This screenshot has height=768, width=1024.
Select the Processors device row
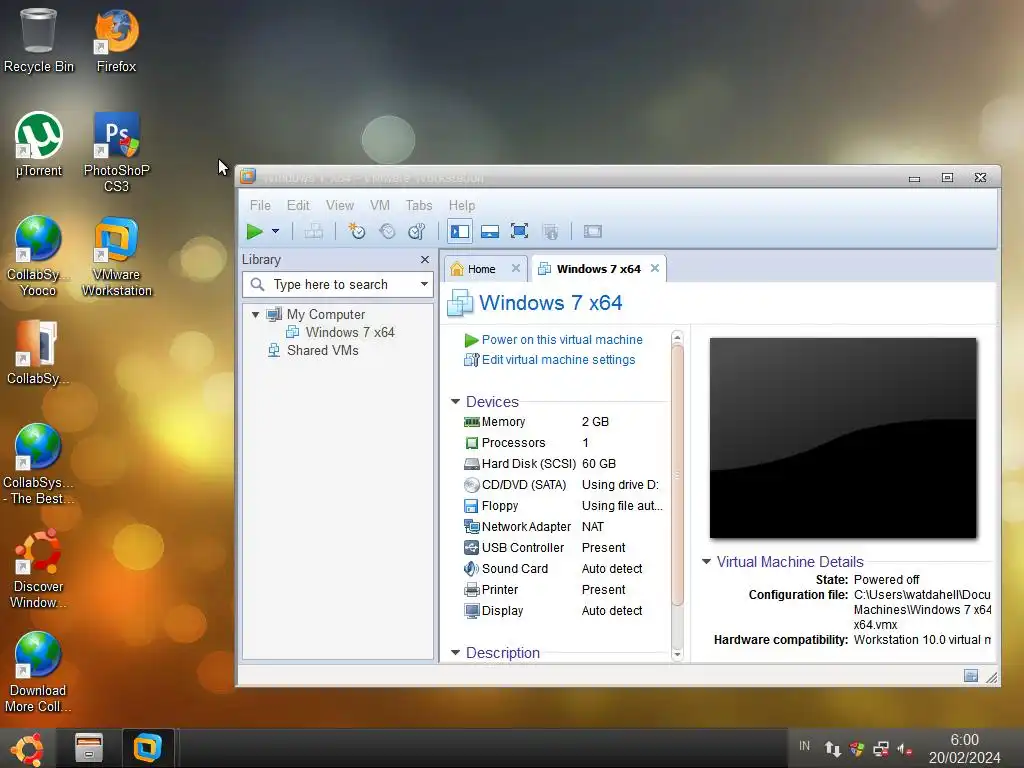pyautogui.click(x=564, y=443)
